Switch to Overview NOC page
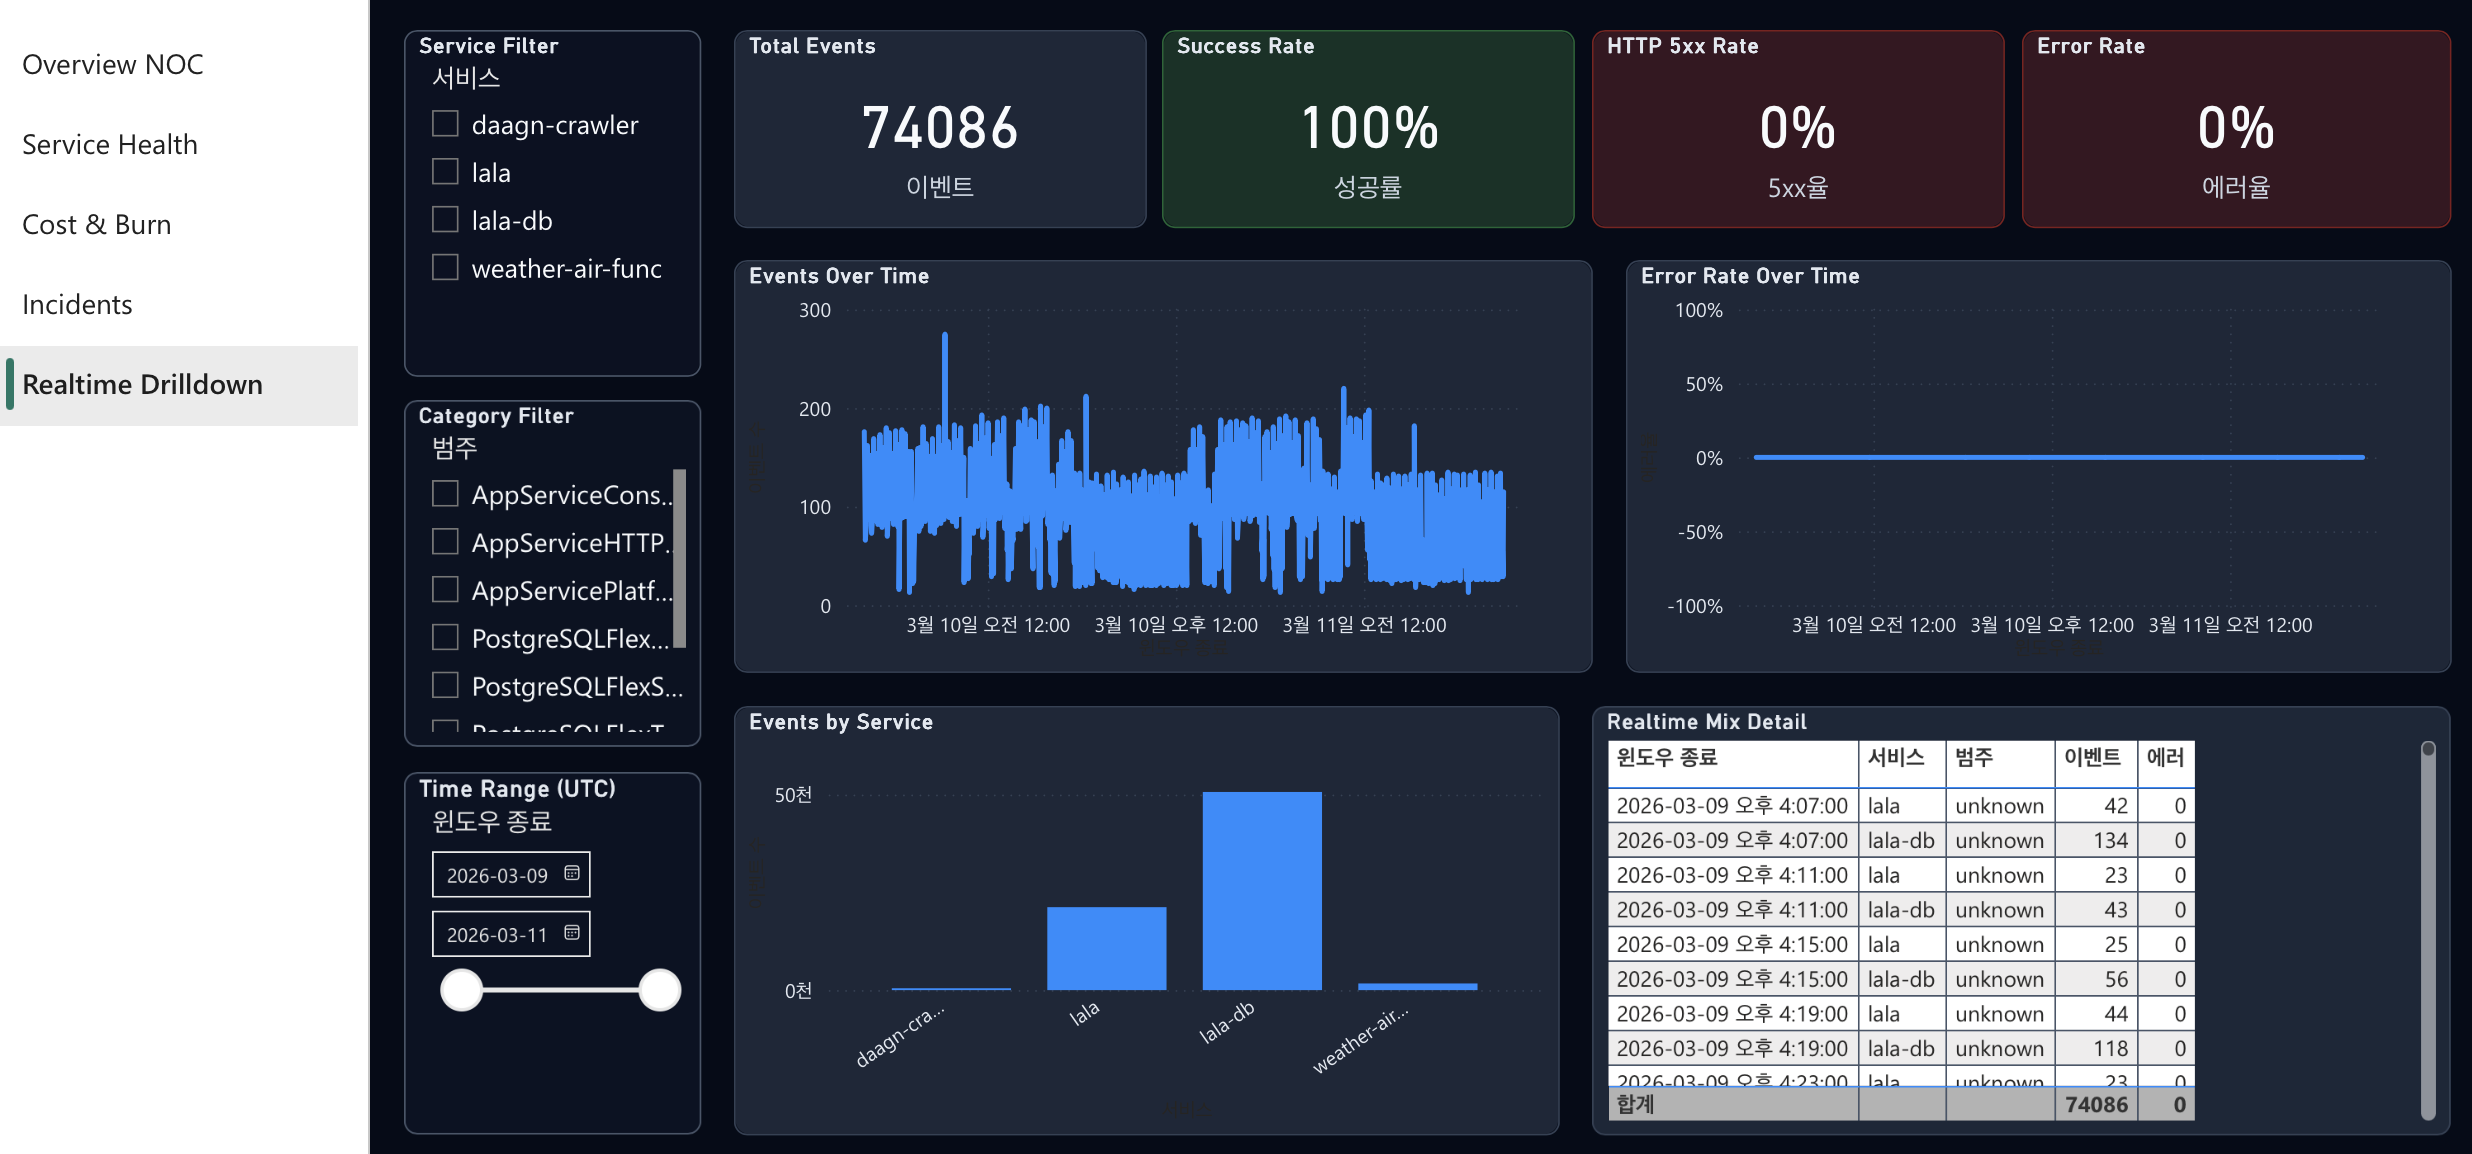Viewport: 2472px width, 1154px height. coord(113,65)
